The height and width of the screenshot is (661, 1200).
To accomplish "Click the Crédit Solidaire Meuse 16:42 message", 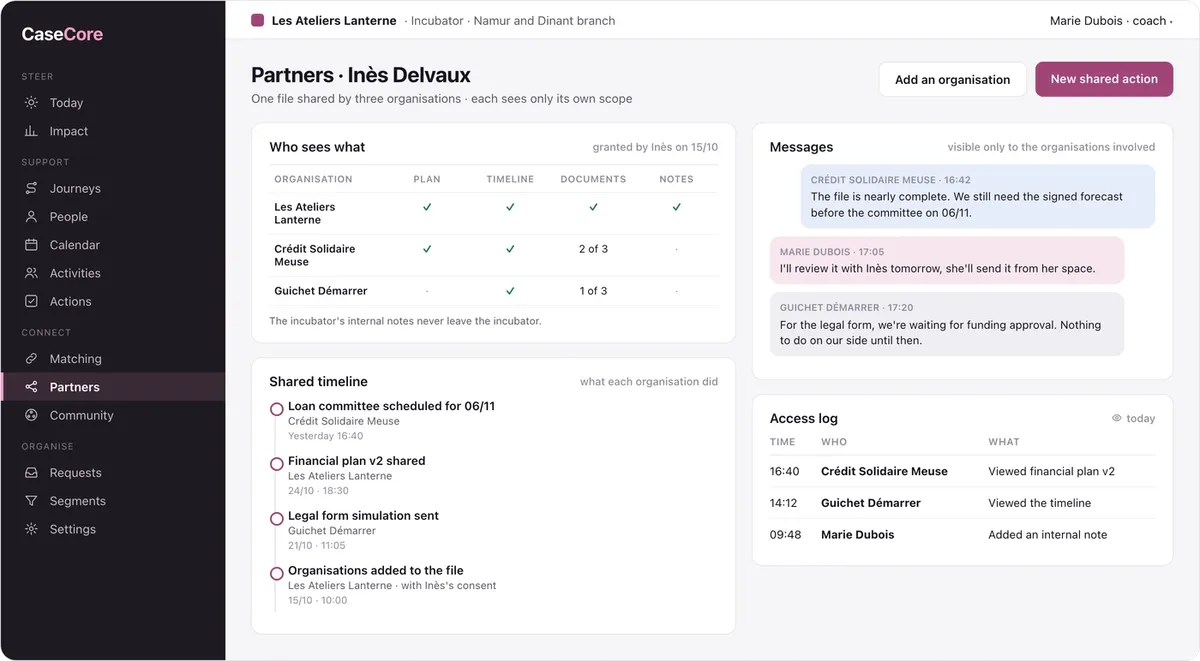I will tap(978, 196).
